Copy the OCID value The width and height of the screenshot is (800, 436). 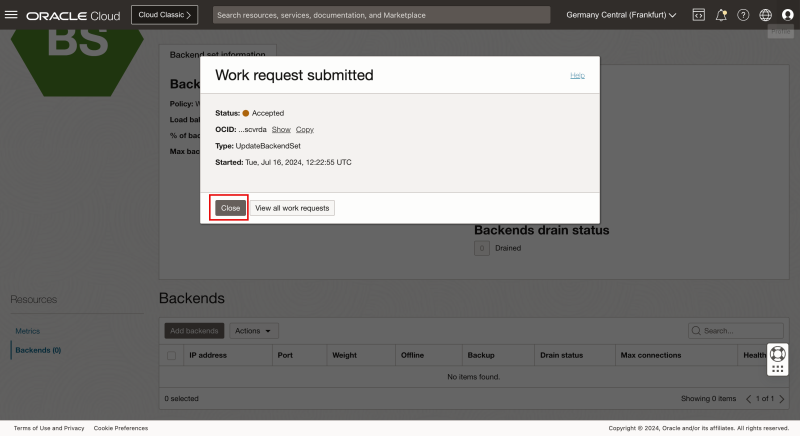(x=305, y=129)
